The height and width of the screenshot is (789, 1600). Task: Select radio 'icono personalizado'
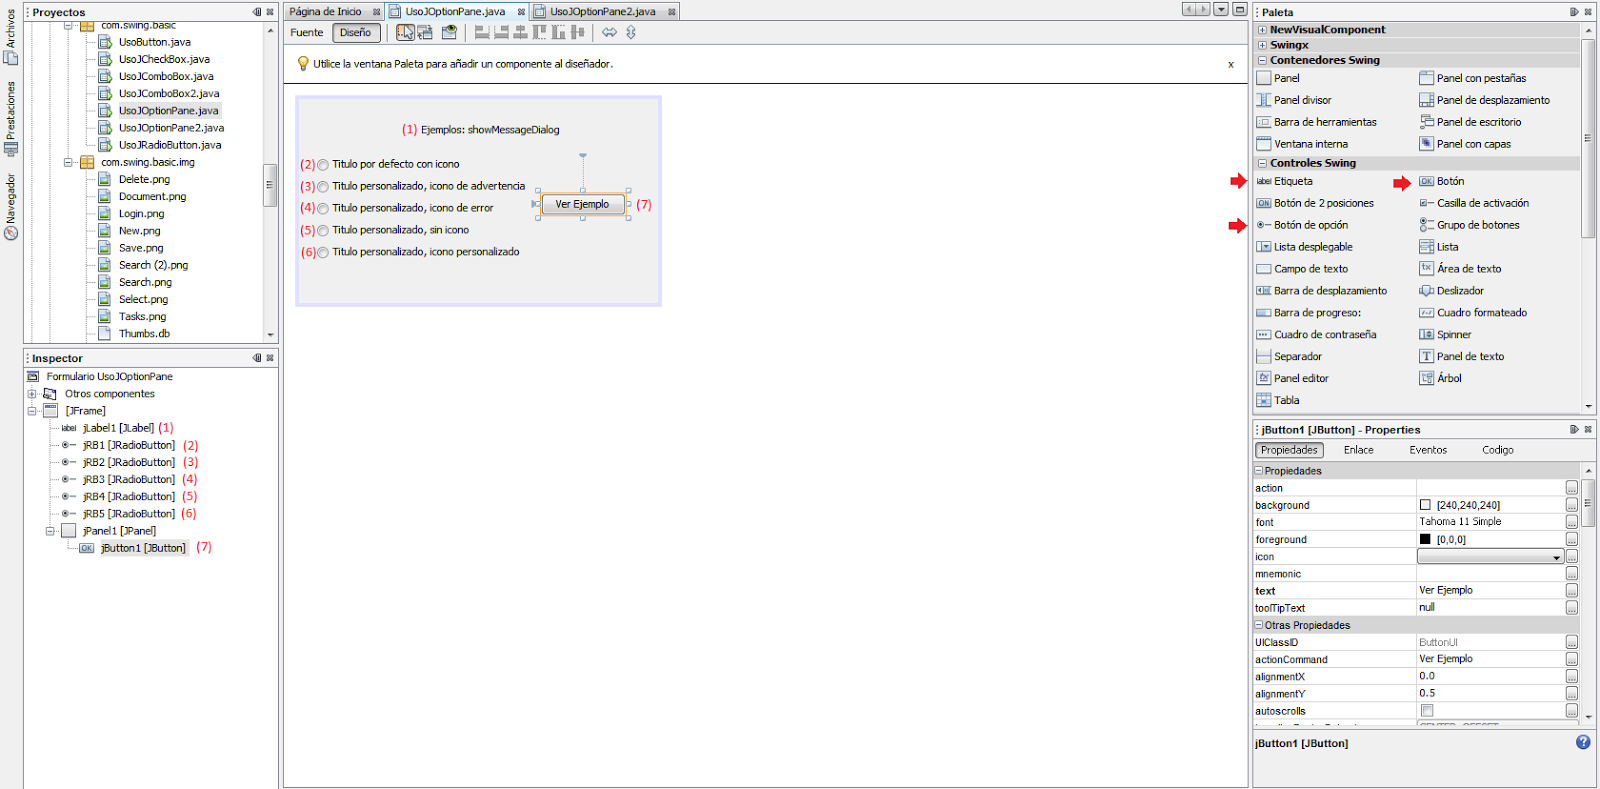click(x=323, y=253)
